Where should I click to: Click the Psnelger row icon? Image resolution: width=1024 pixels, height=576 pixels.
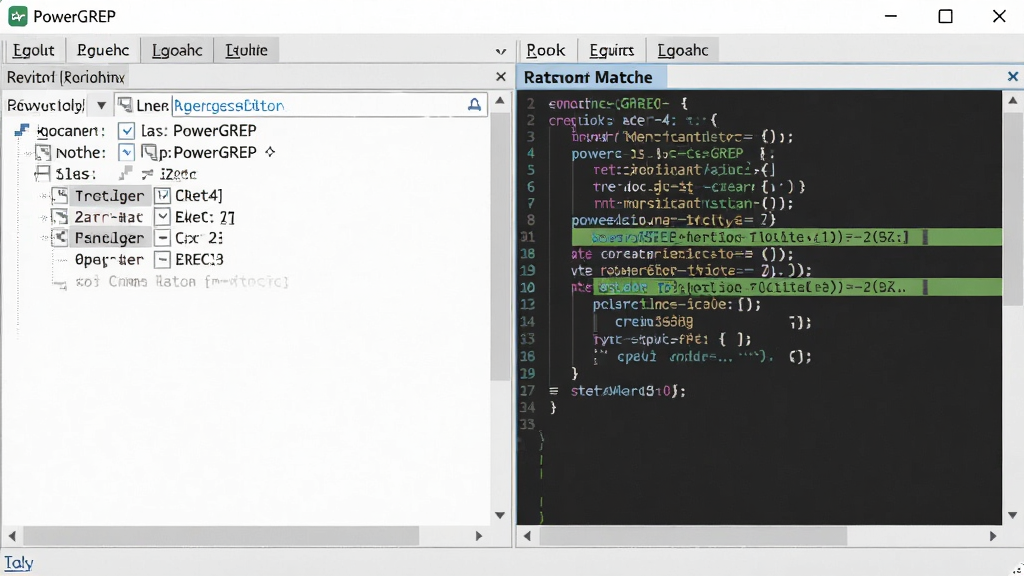pyautogui.click(x=59, y=238)
